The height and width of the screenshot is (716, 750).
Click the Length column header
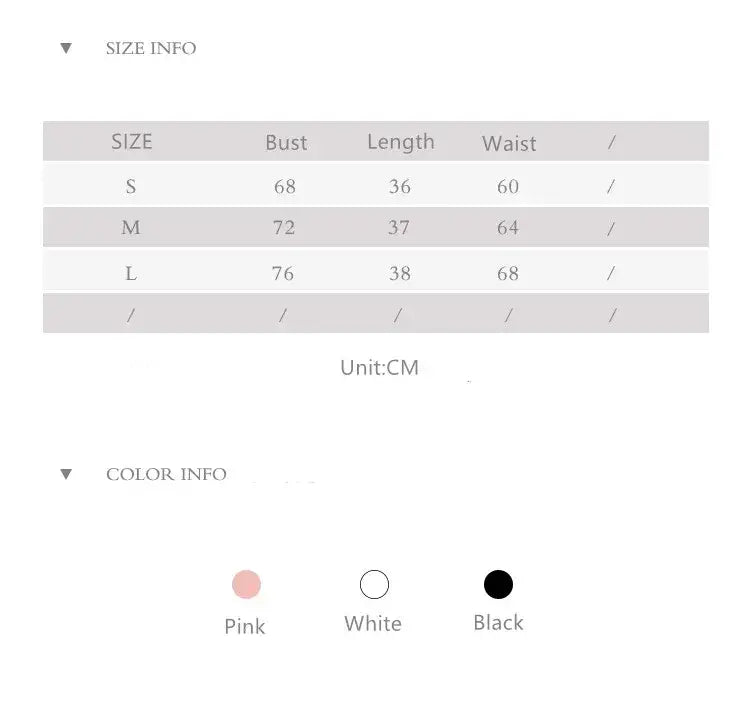coord(400,142)
